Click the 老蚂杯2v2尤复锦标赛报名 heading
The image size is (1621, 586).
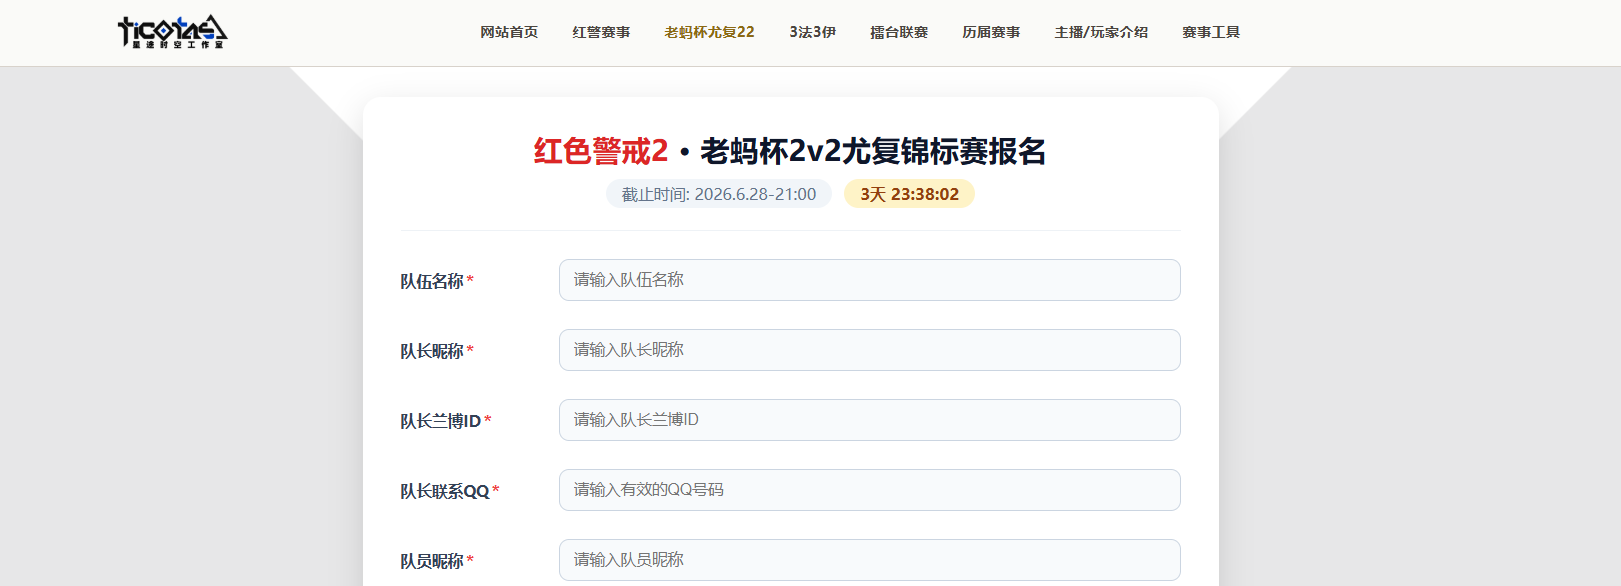[x=873, y=151]
